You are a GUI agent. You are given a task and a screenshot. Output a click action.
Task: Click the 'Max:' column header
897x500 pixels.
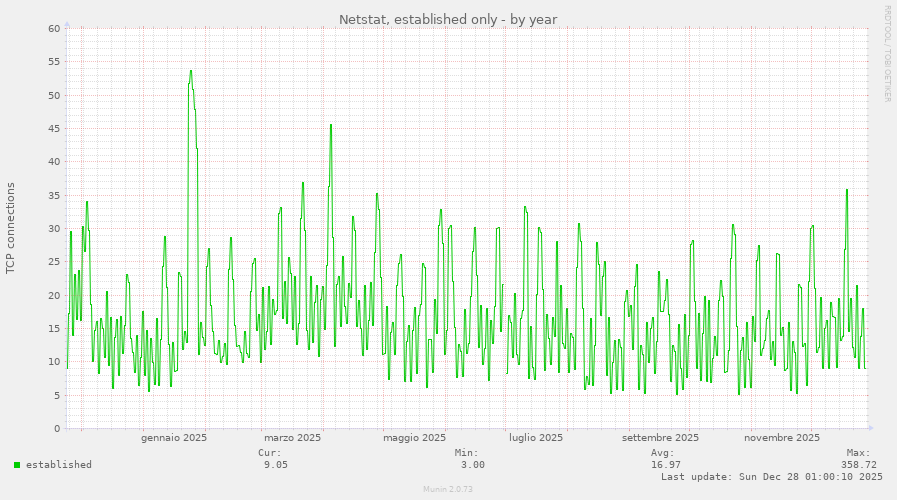point(859,453)
